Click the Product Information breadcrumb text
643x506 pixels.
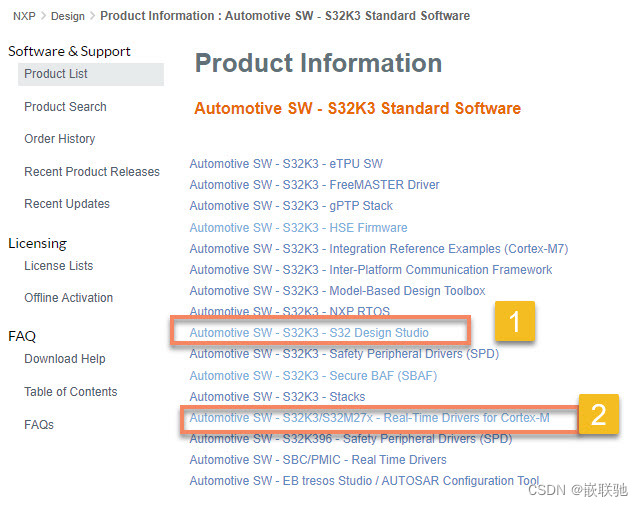pyautogui.click(x=285, y=16)
